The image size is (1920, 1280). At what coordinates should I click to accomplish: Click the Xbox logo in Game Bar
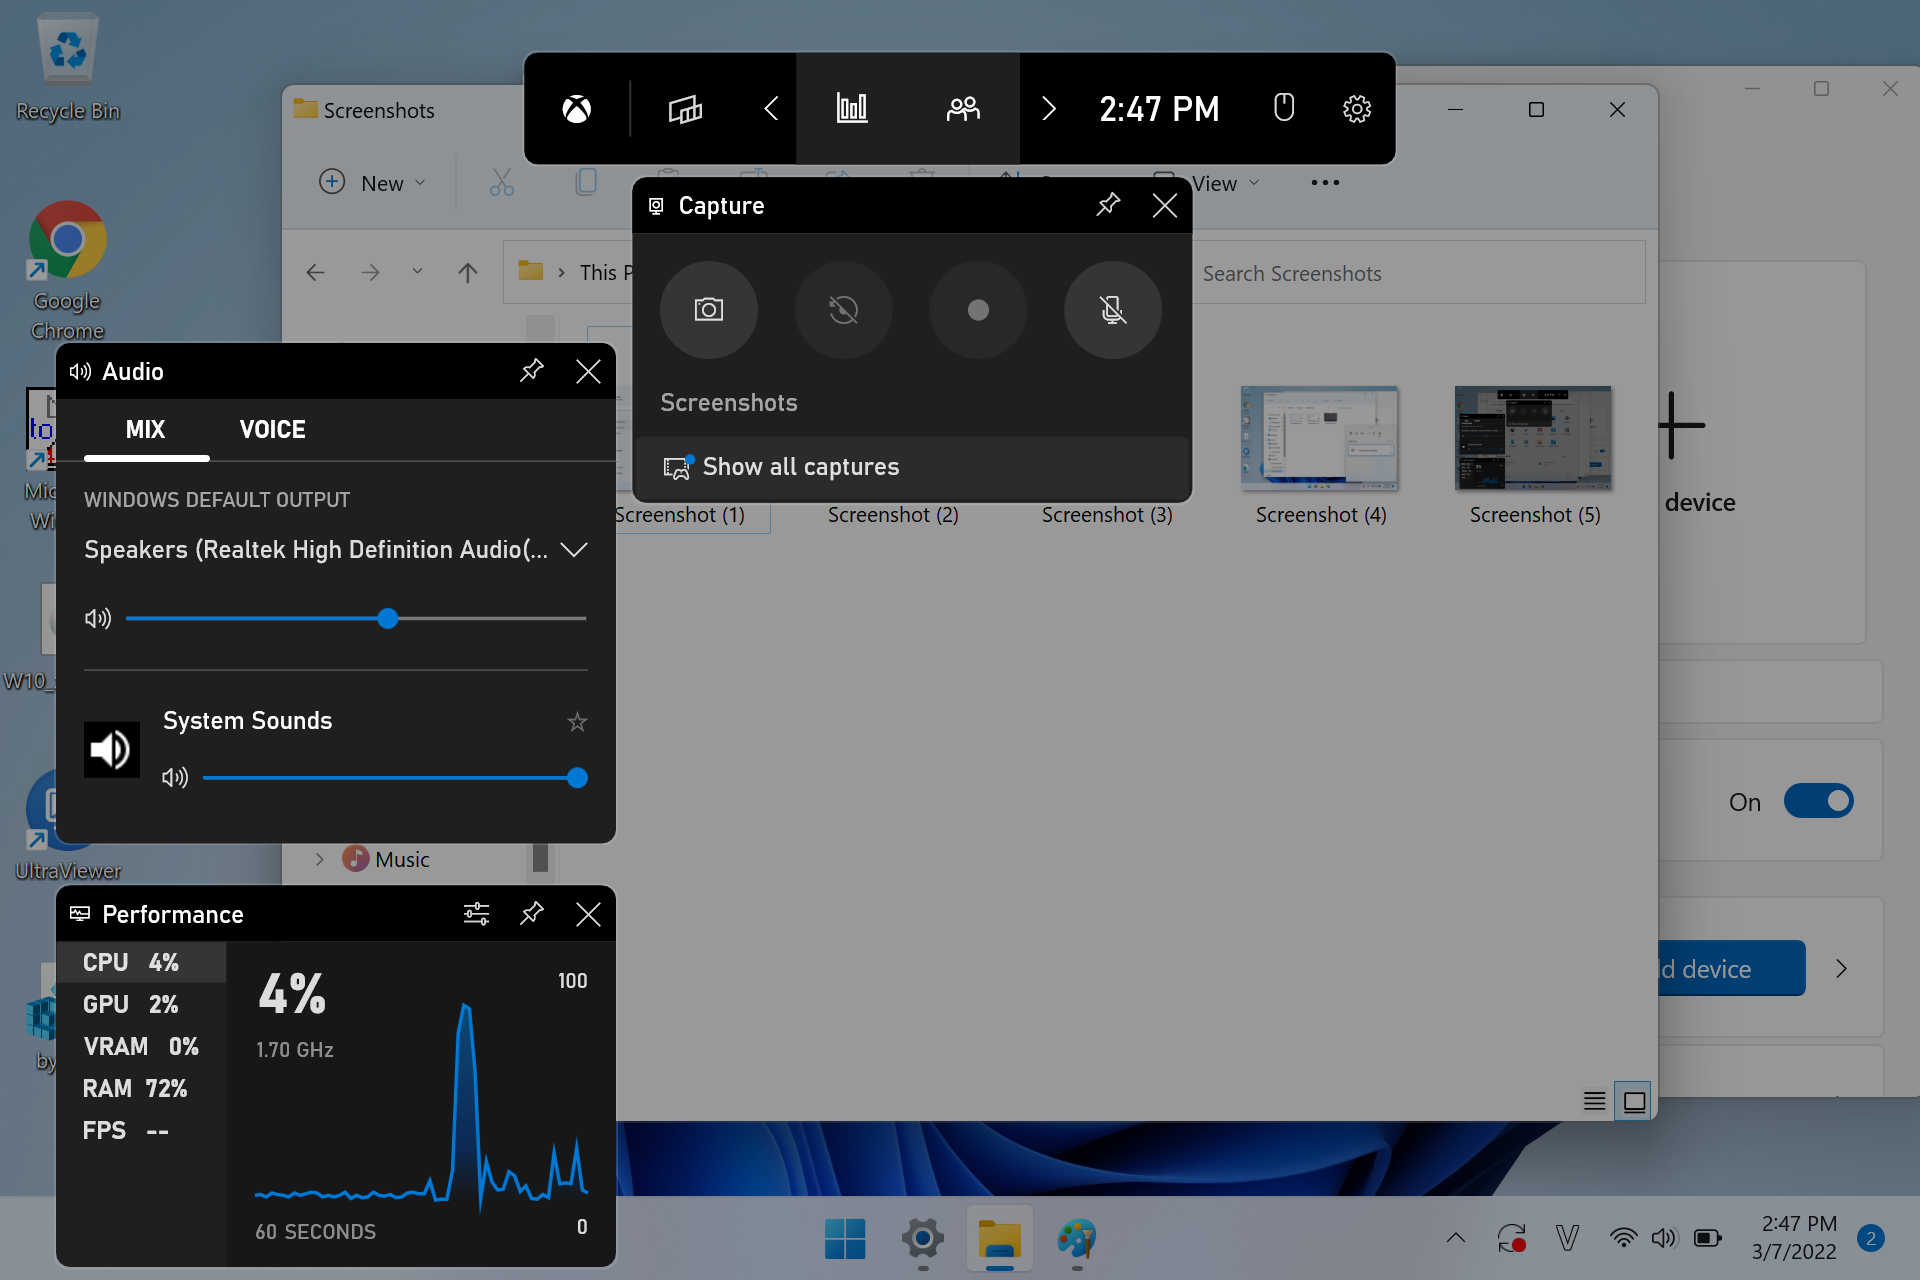click(577, 108)
